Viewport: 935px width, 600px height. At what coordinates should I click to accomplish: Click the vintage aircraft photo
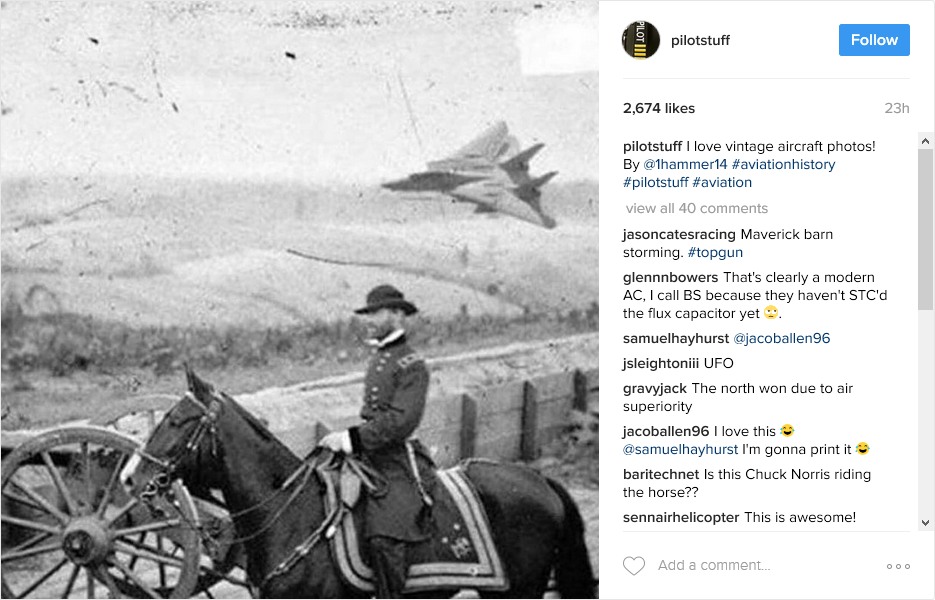click(299, 300)
